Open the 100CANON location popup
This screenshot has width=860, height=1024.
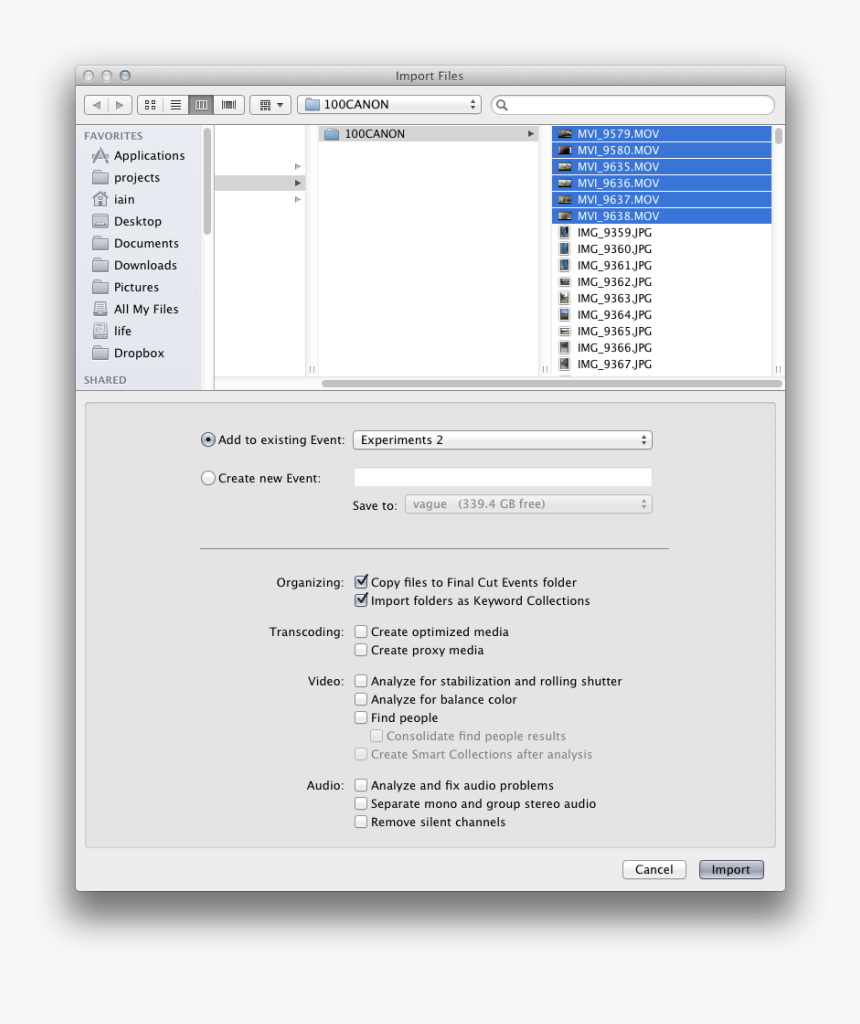point(389,104)
